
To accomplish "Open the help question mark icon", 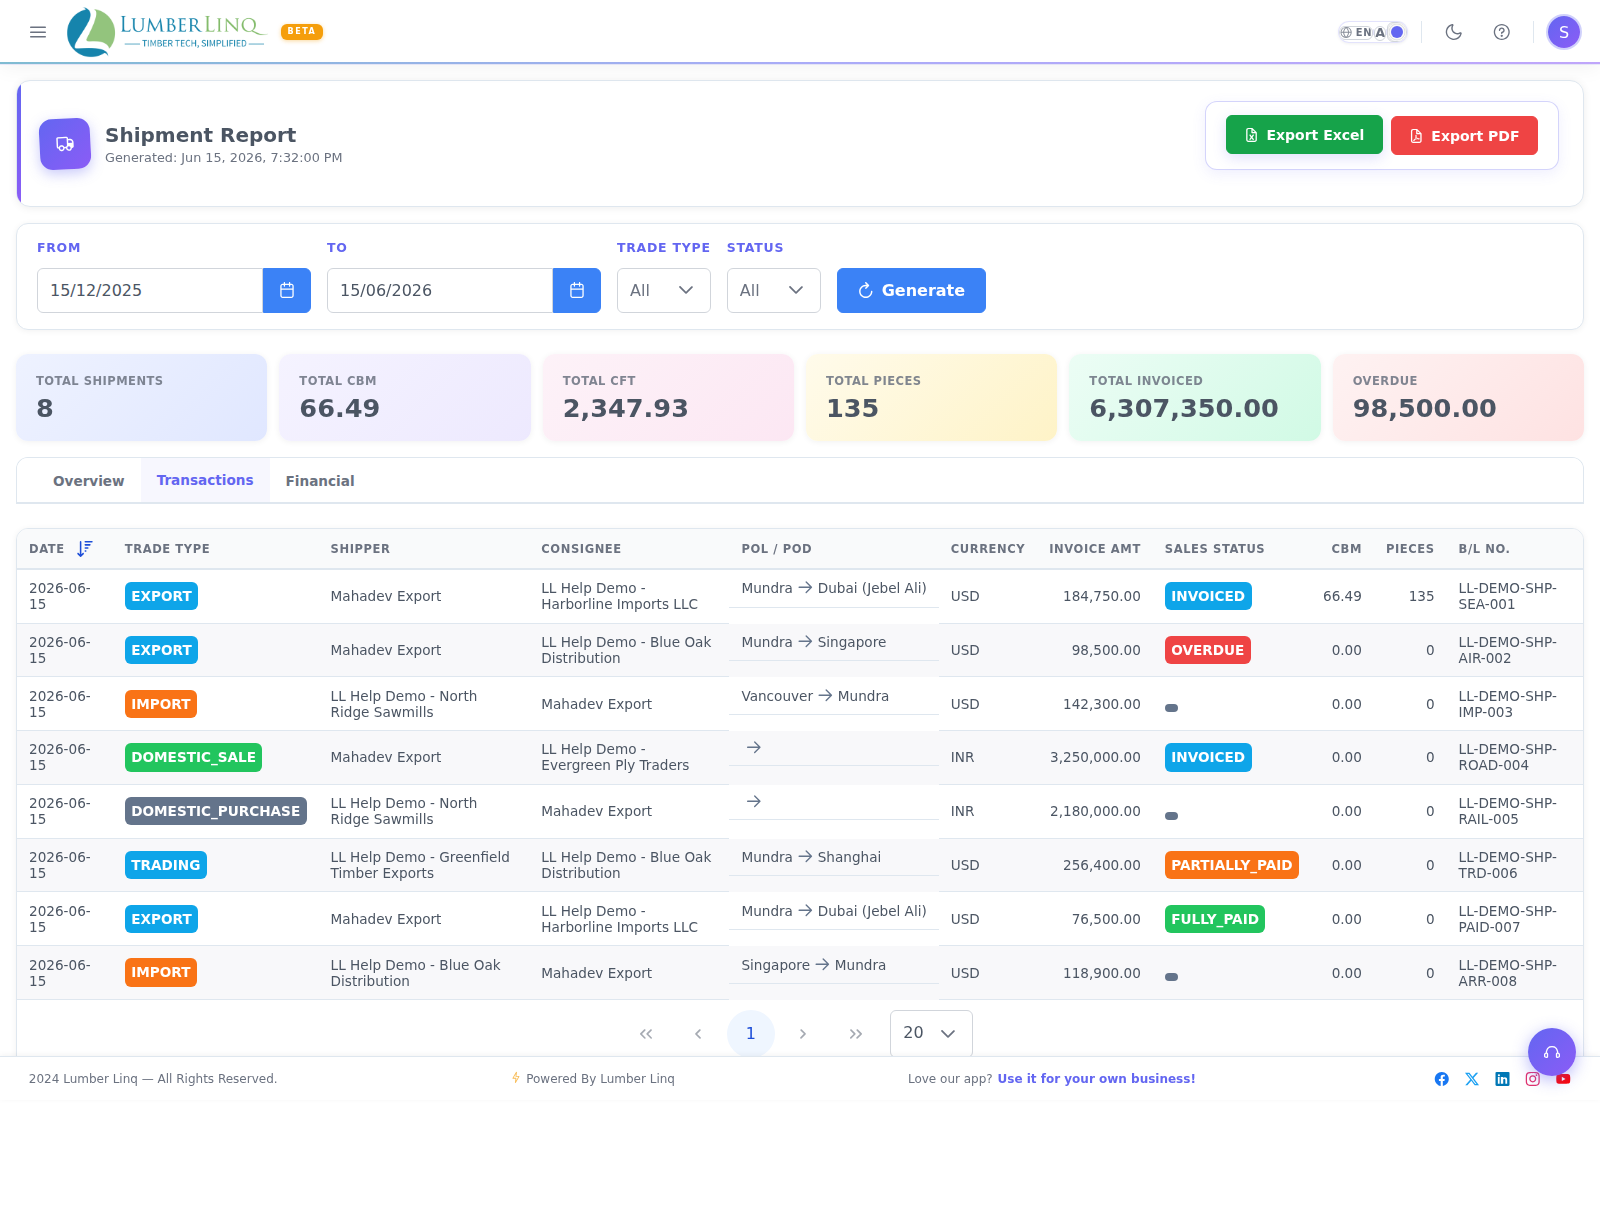I will point(1502,32).
